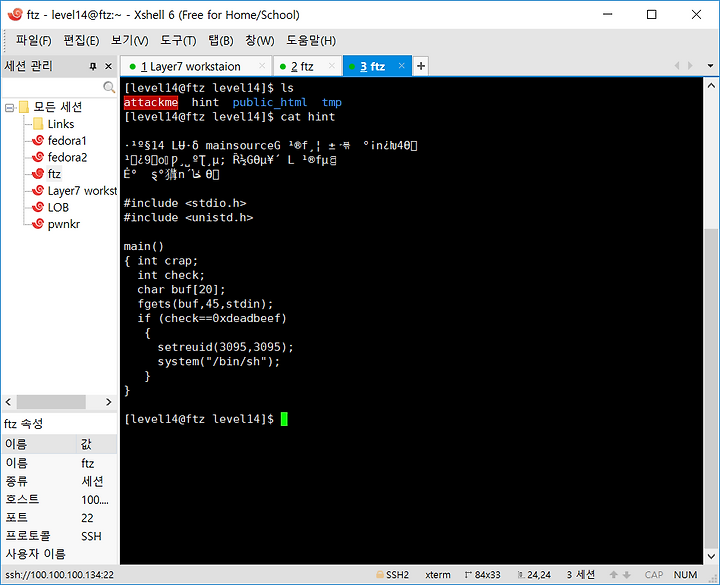The height and width of the screenshot is (585, 720).
Task: Select the pwnkr session
Action: tap(64, 224)
